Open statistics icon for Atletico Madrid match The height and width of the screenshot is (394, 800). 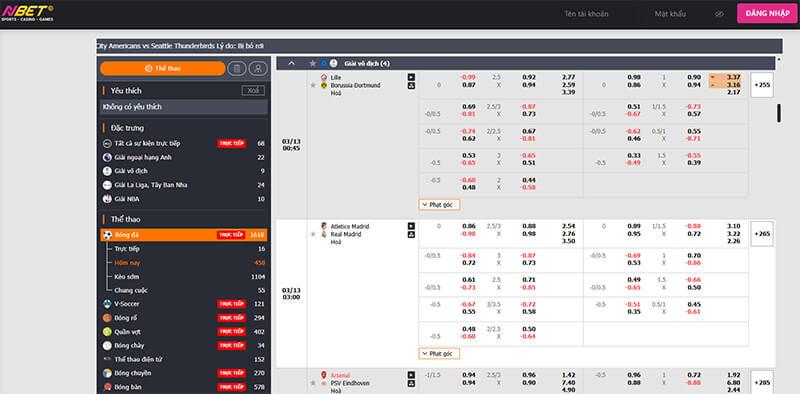click(x=411, y=235)
